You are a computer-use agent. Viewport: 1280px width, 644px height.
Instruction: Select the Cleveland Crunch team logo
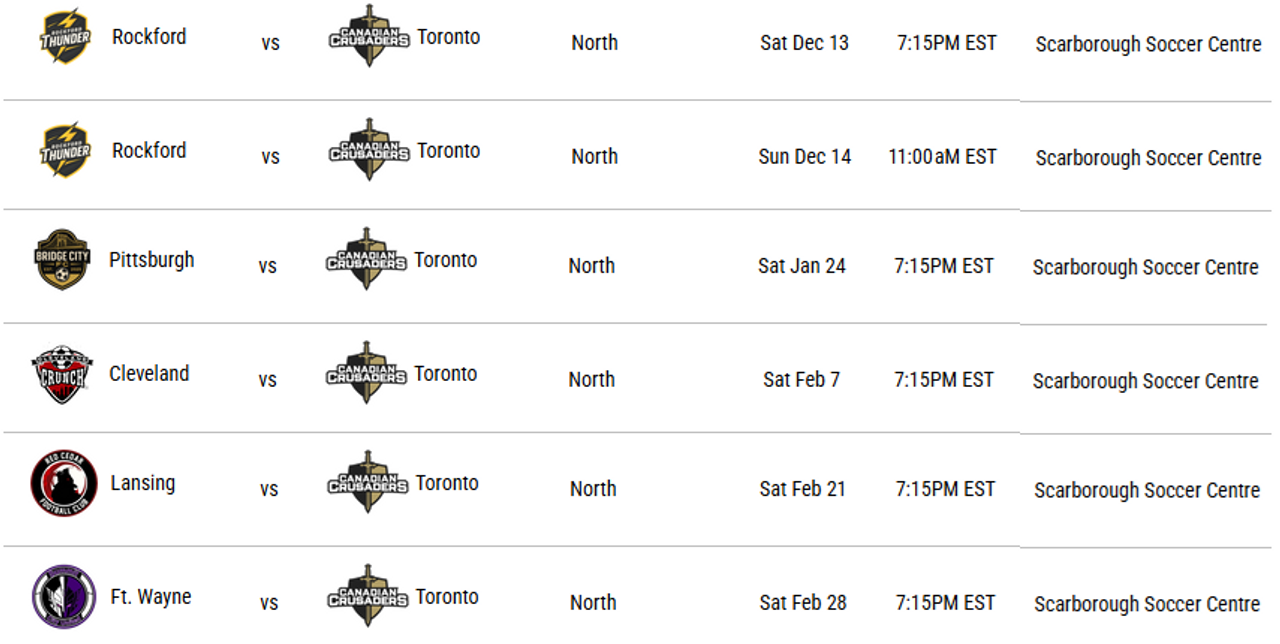(x=62, y=375)
